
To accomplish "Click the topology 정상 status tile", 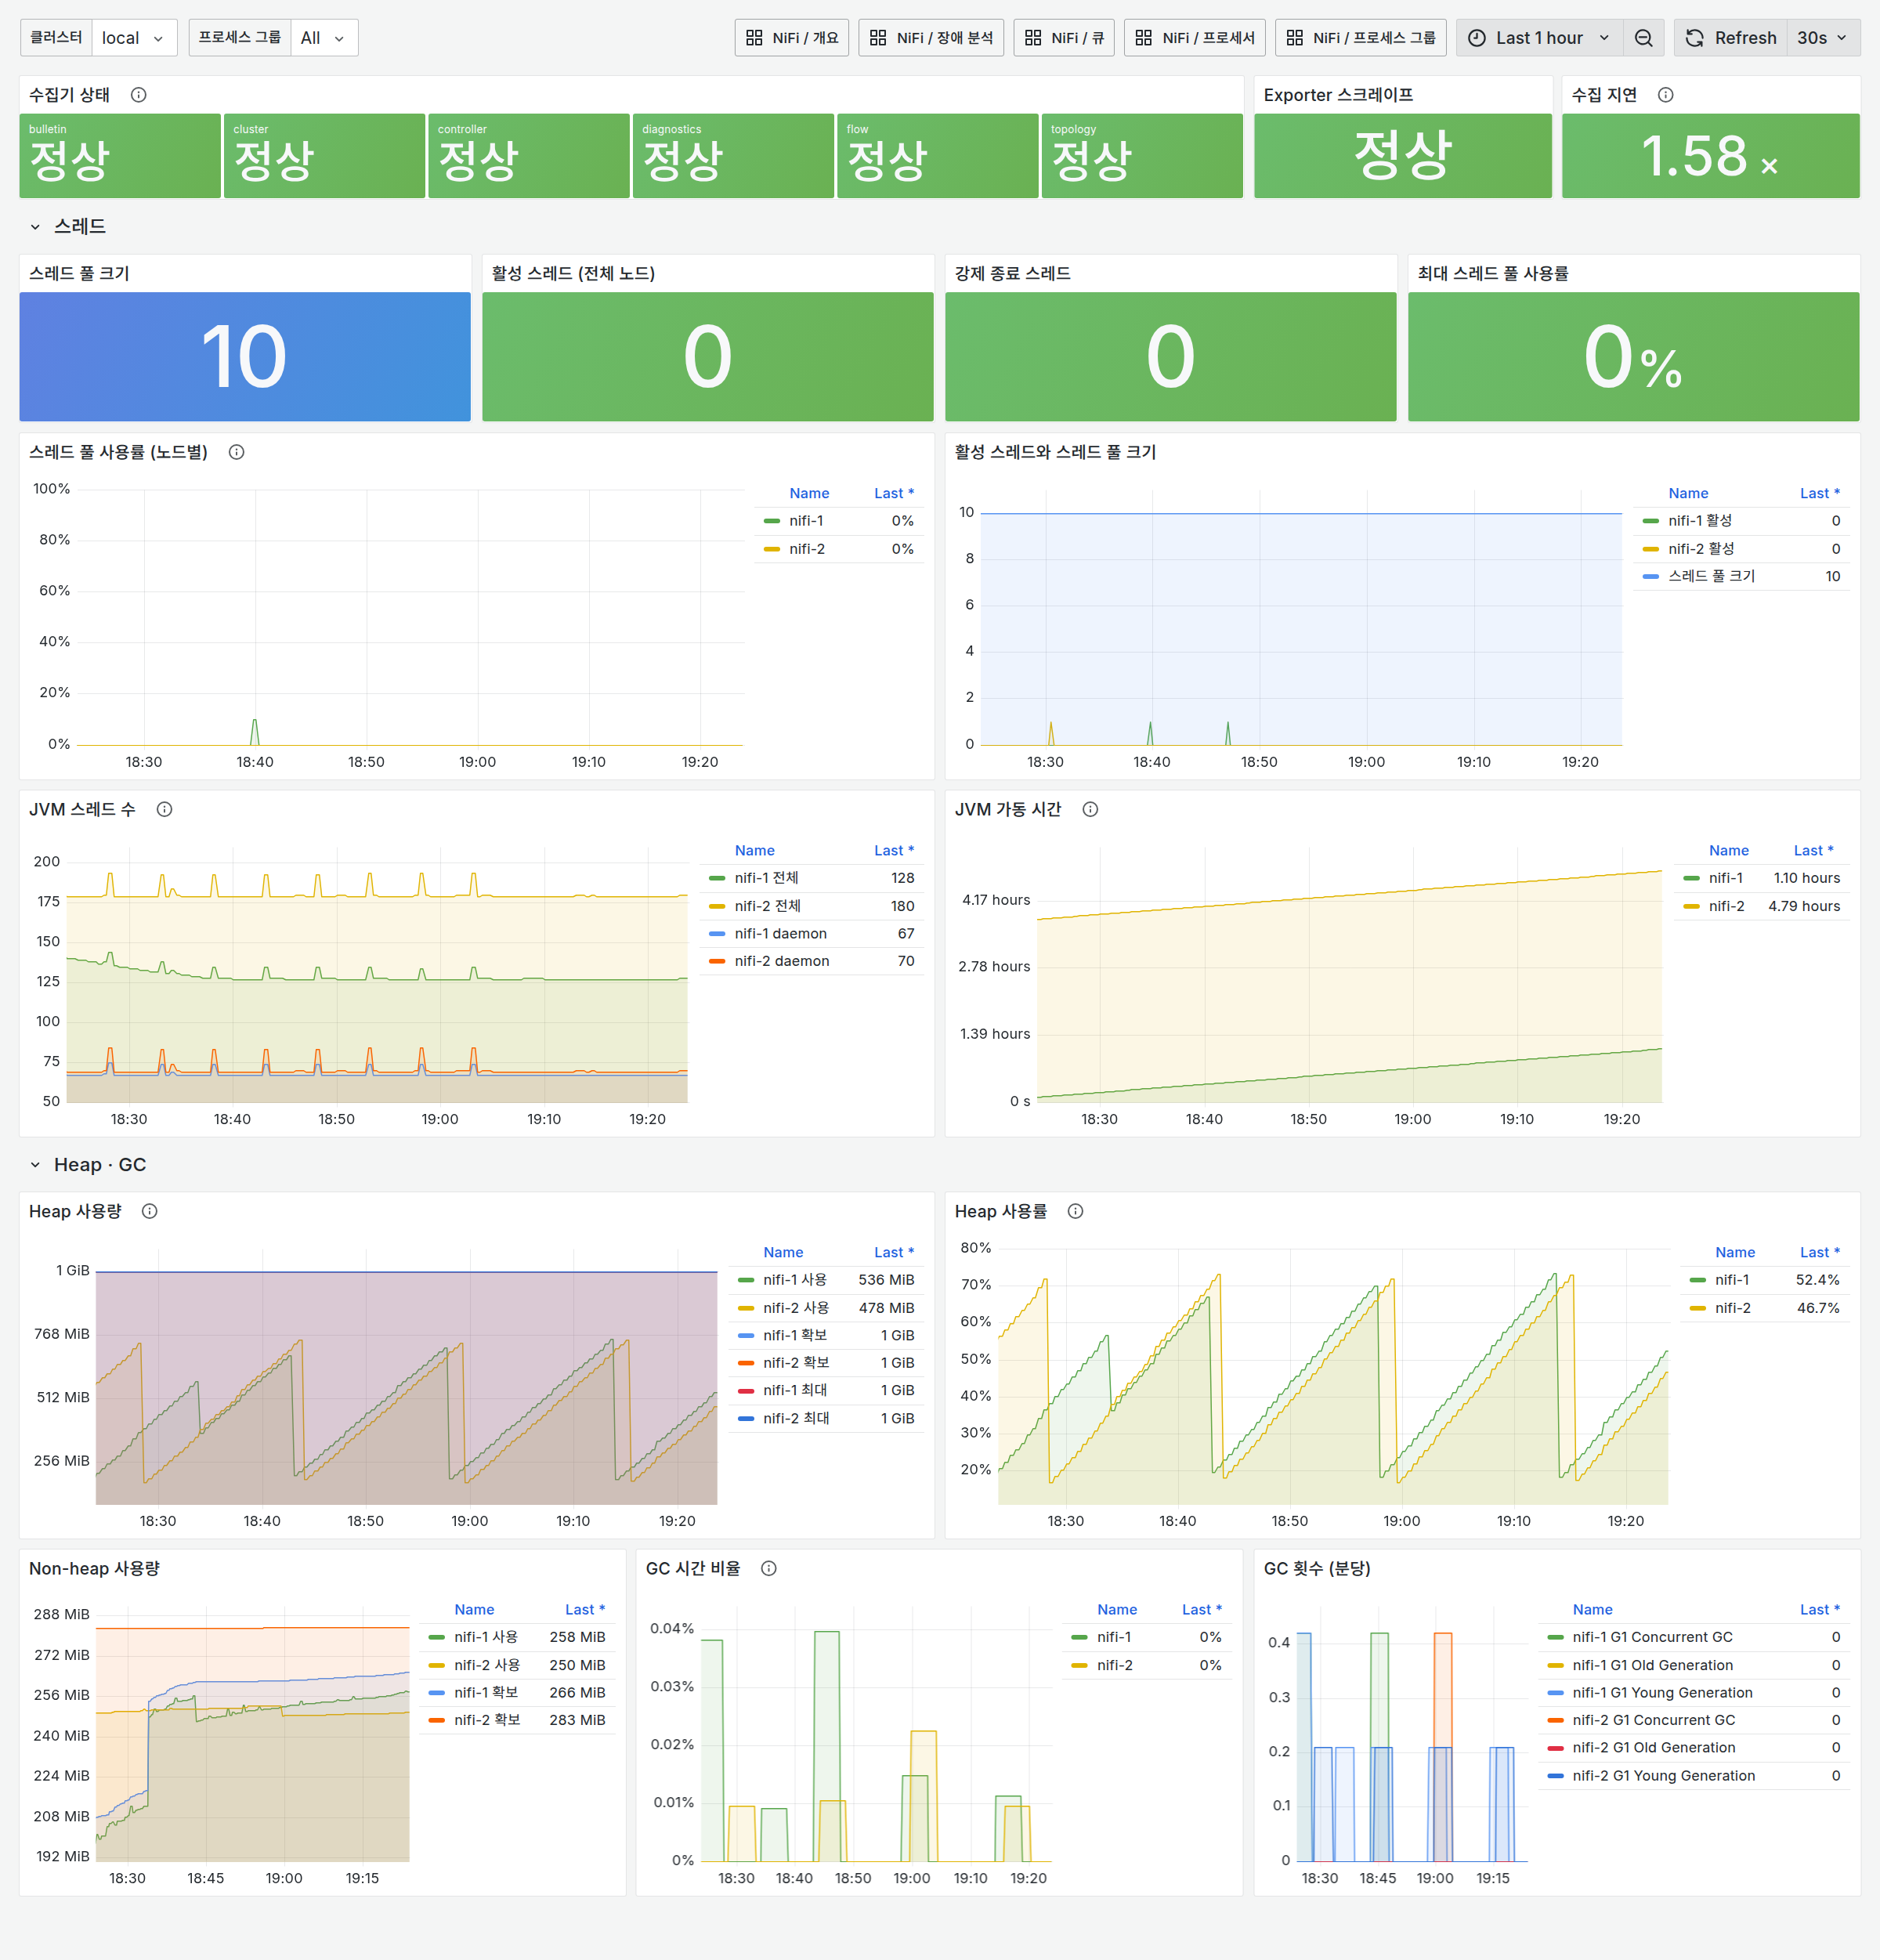I will pyautogui.click(x=1142, y=155).
